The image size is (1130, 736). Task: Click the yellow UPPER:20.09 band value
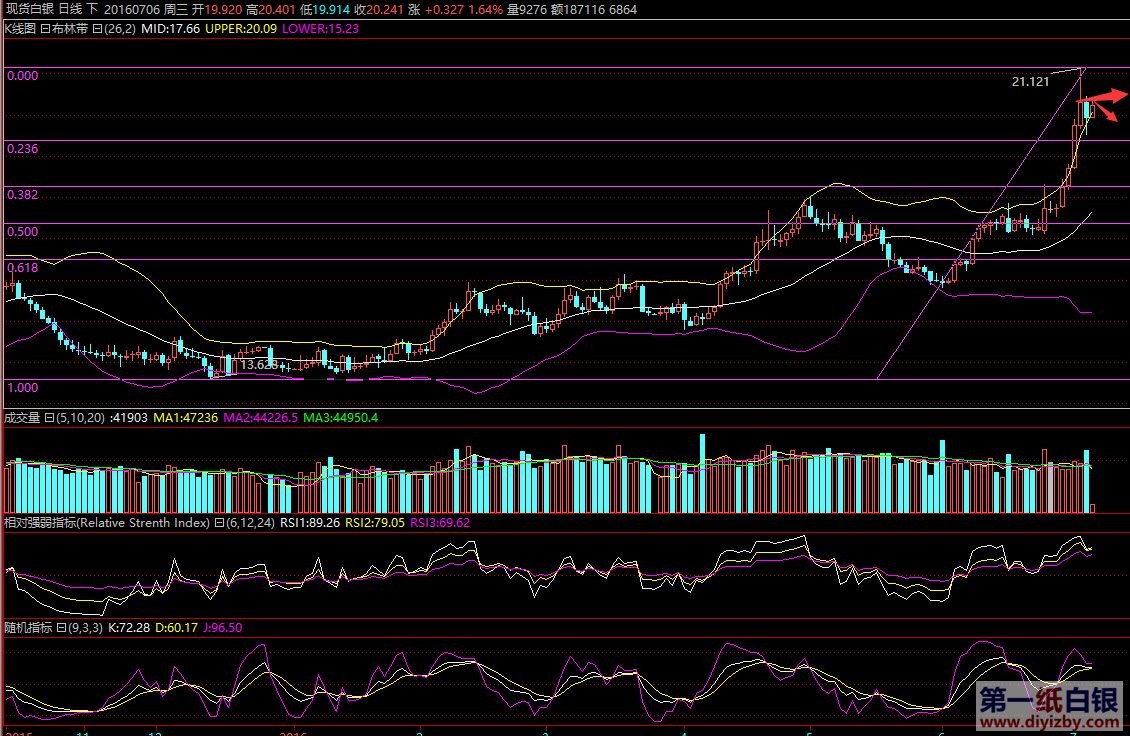(x=240, y=29)
